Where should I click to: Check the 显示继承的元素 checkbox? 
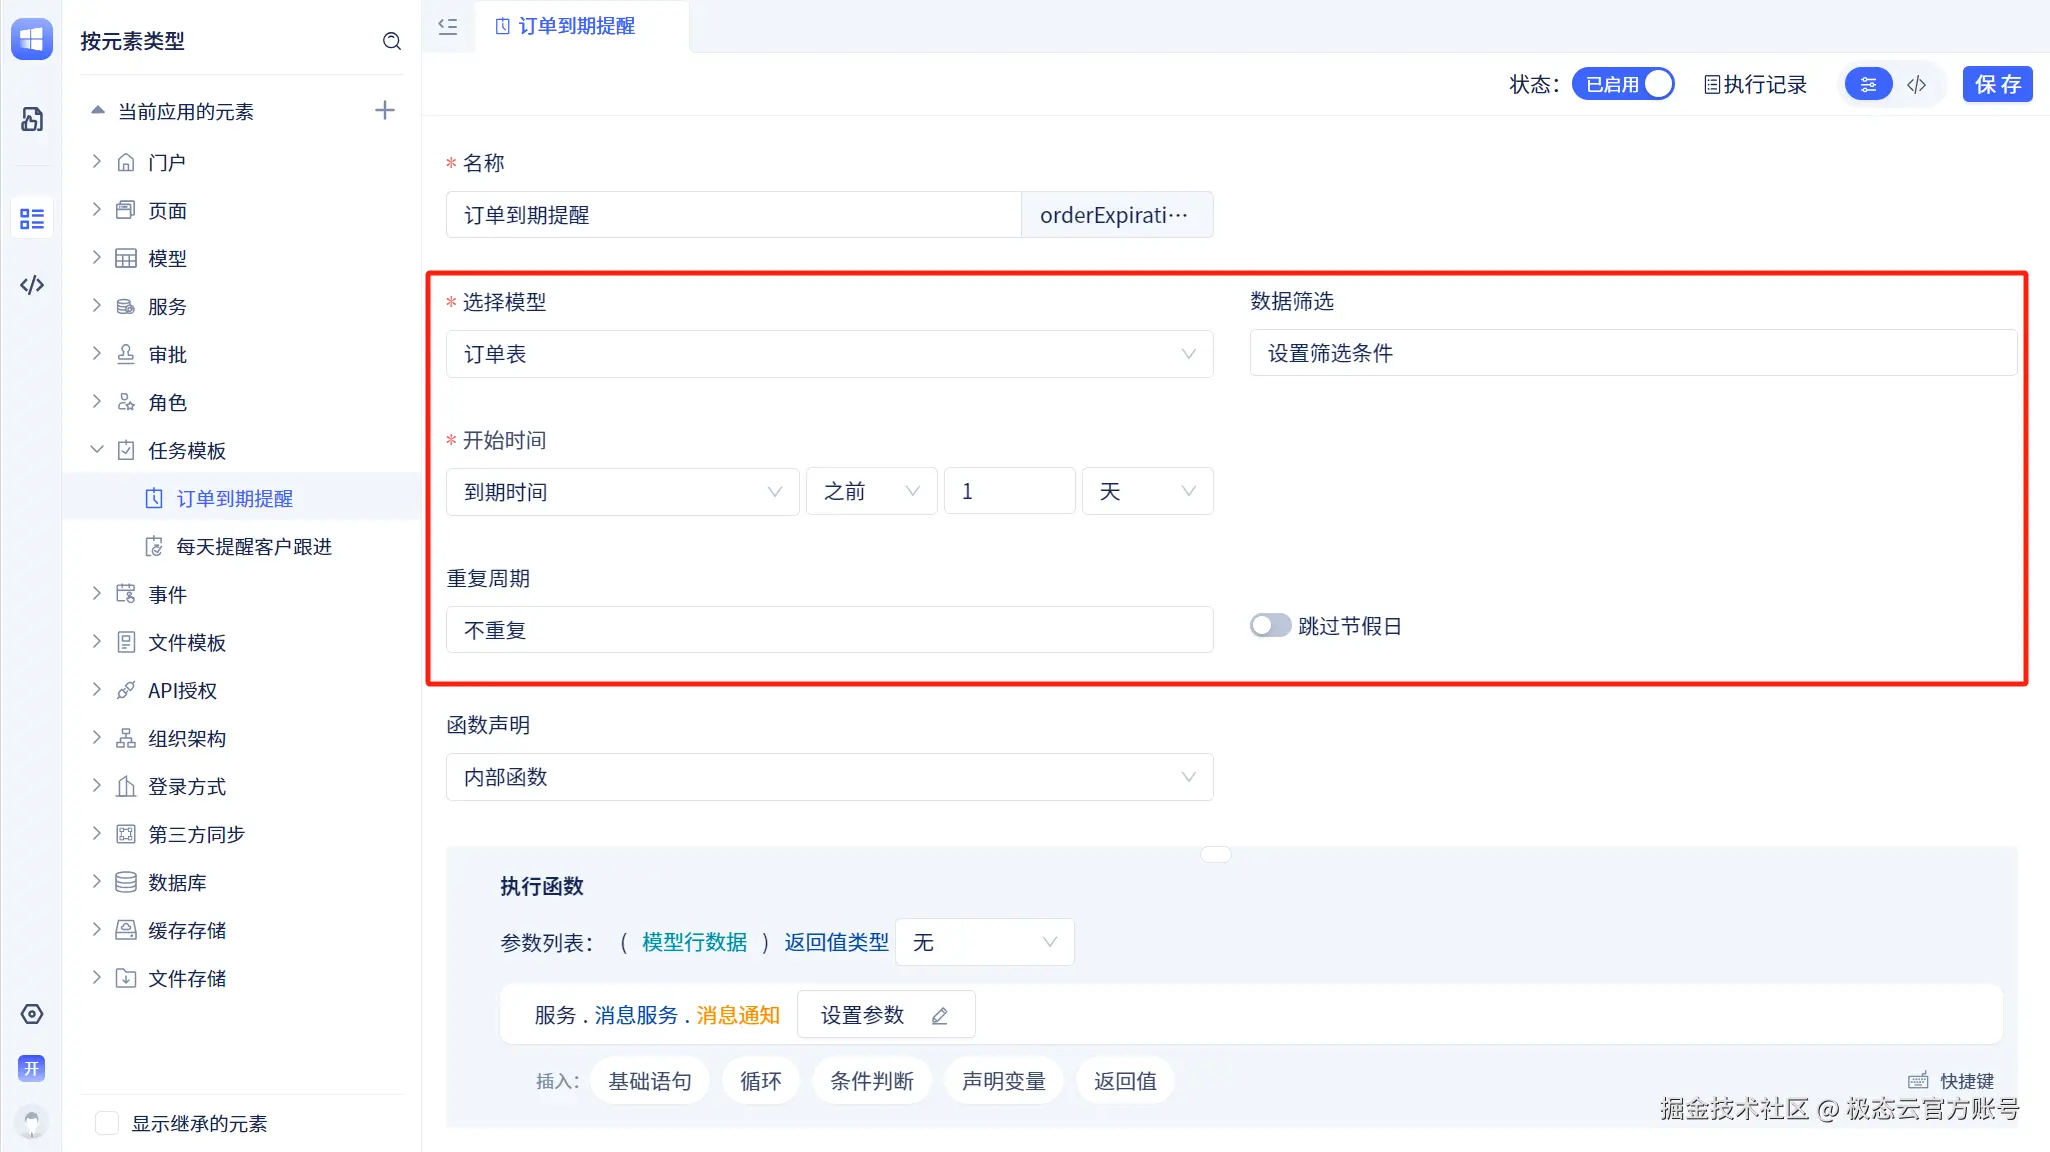[x=107, y=1123]
